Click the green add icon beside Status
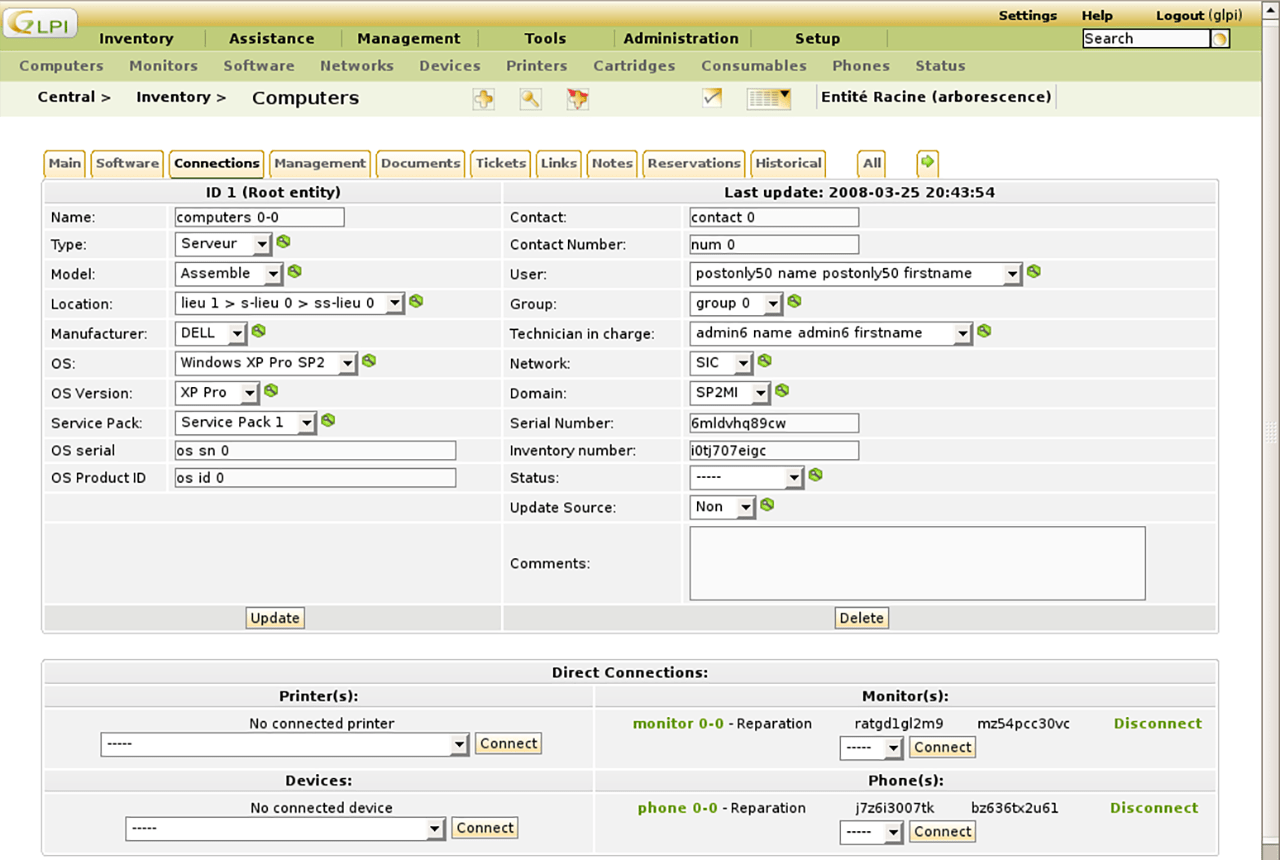Screen dimensions: 1280x860 click(x=816, y=475)
